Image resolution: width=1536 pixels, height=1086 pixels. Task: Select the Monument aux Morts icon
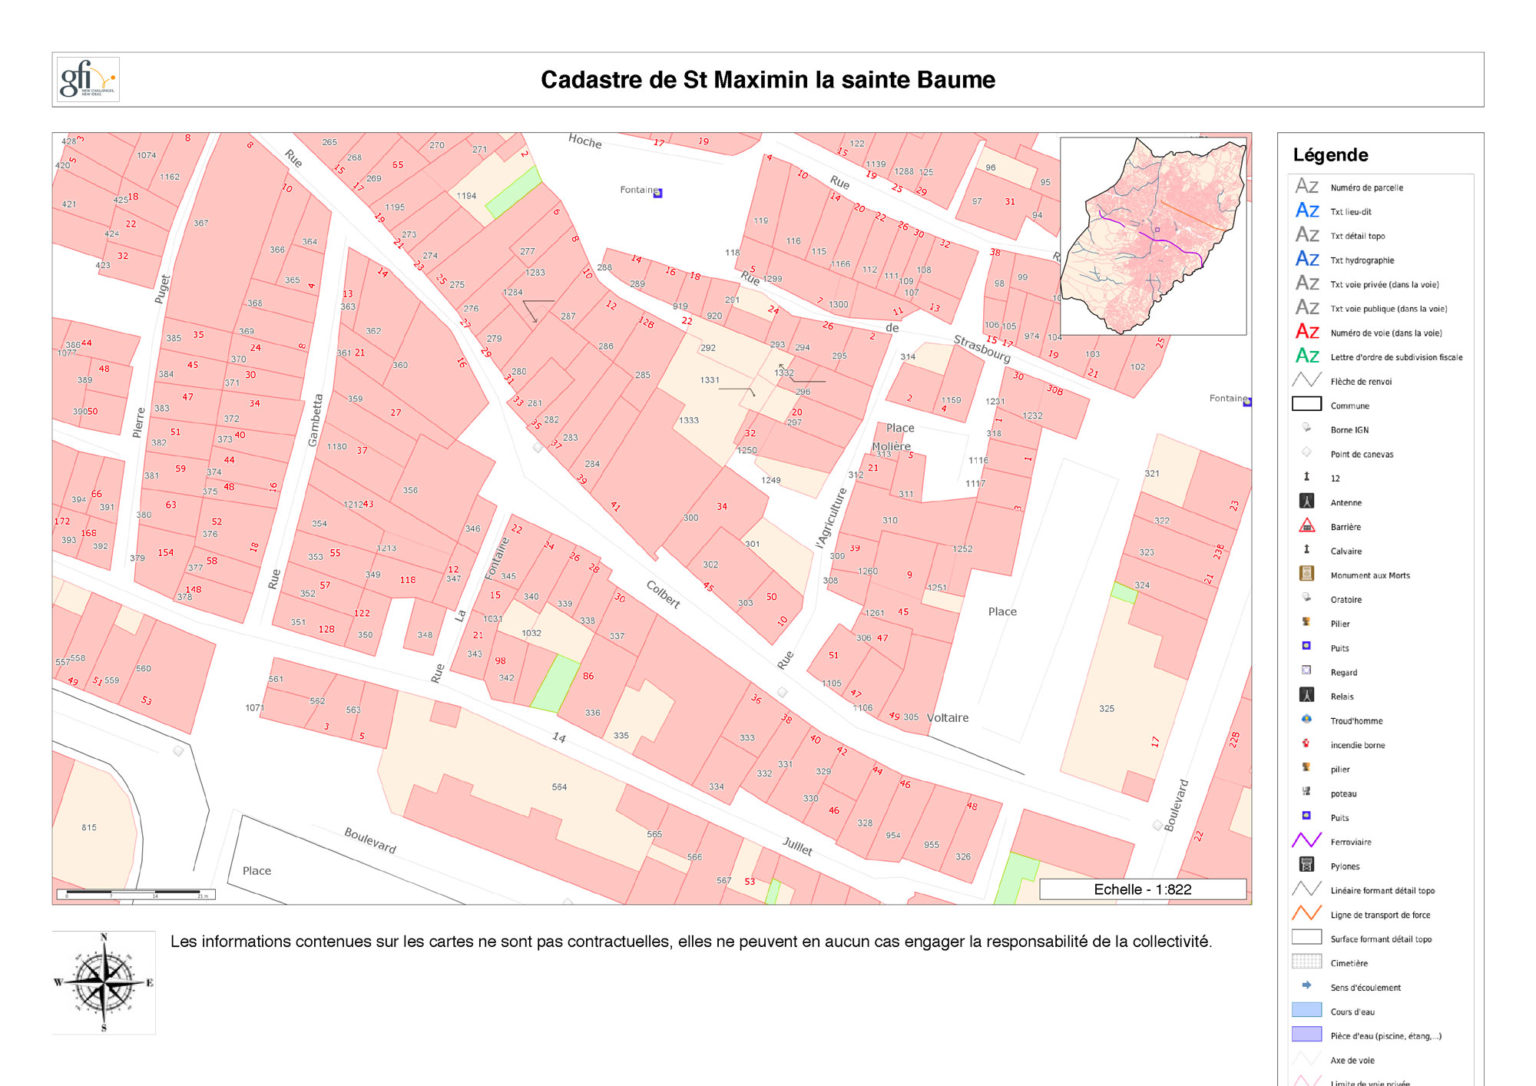click(x=1306, y=574)
